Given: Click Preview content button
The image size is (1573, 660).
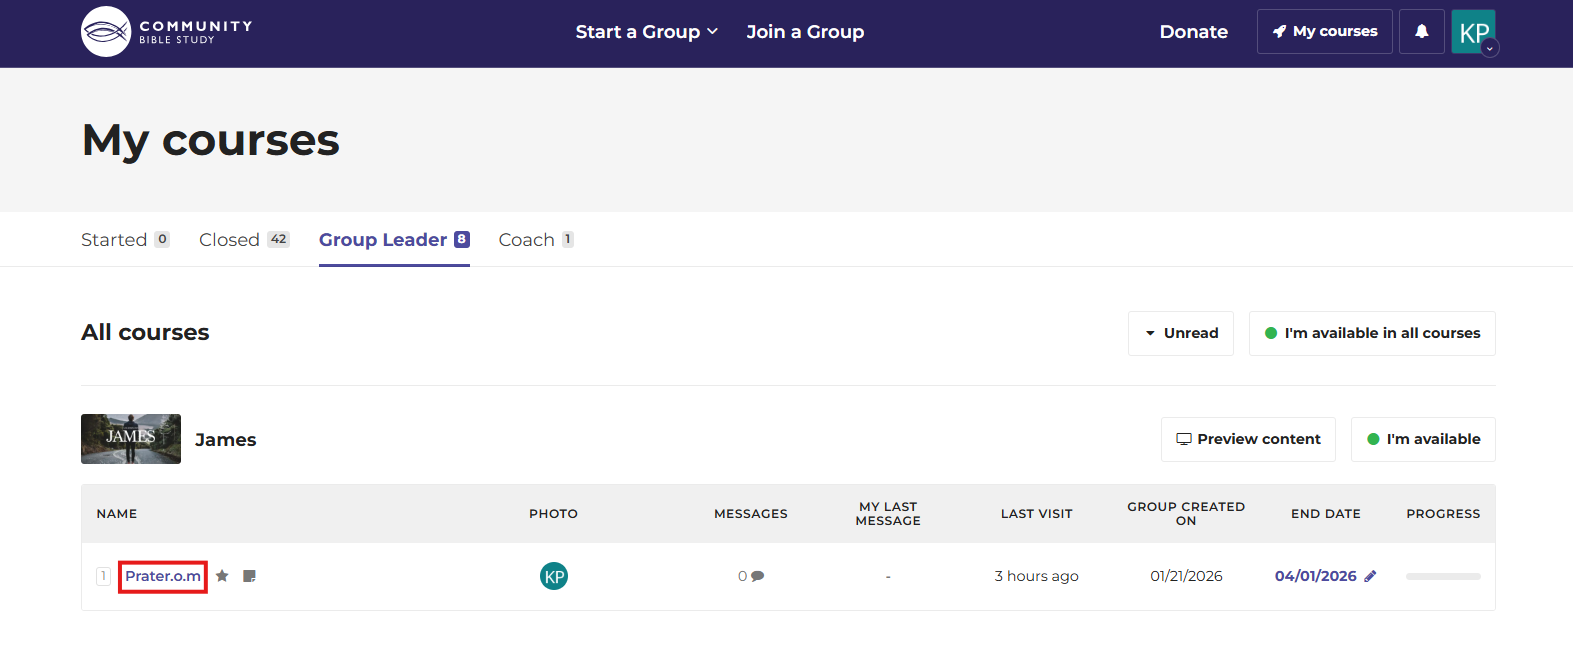Looking at the screenshot, I should pyautogui.click(x=1247, y=439).
